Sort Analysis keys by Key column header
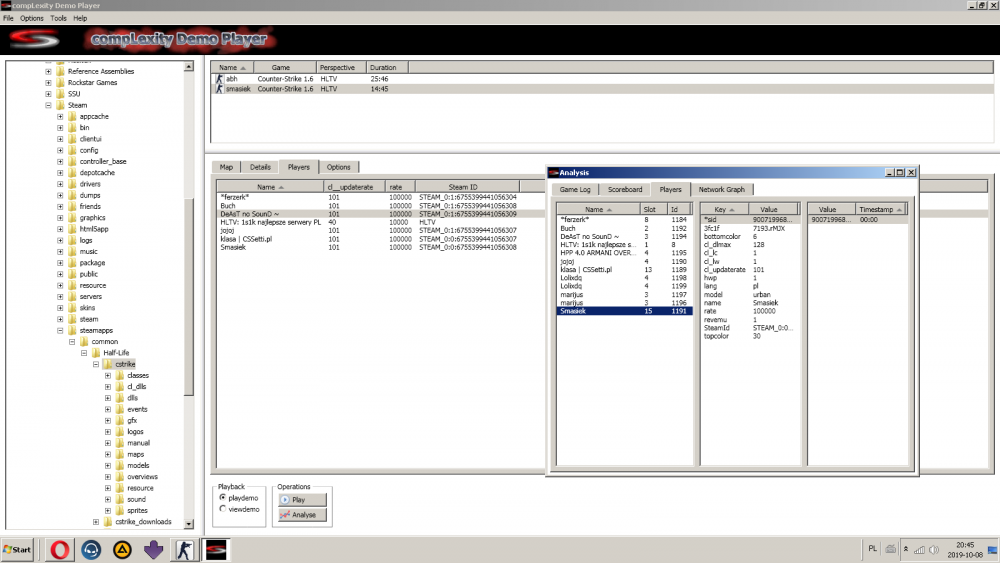Viewport: 1000px width, 563px height. [724, 209]
